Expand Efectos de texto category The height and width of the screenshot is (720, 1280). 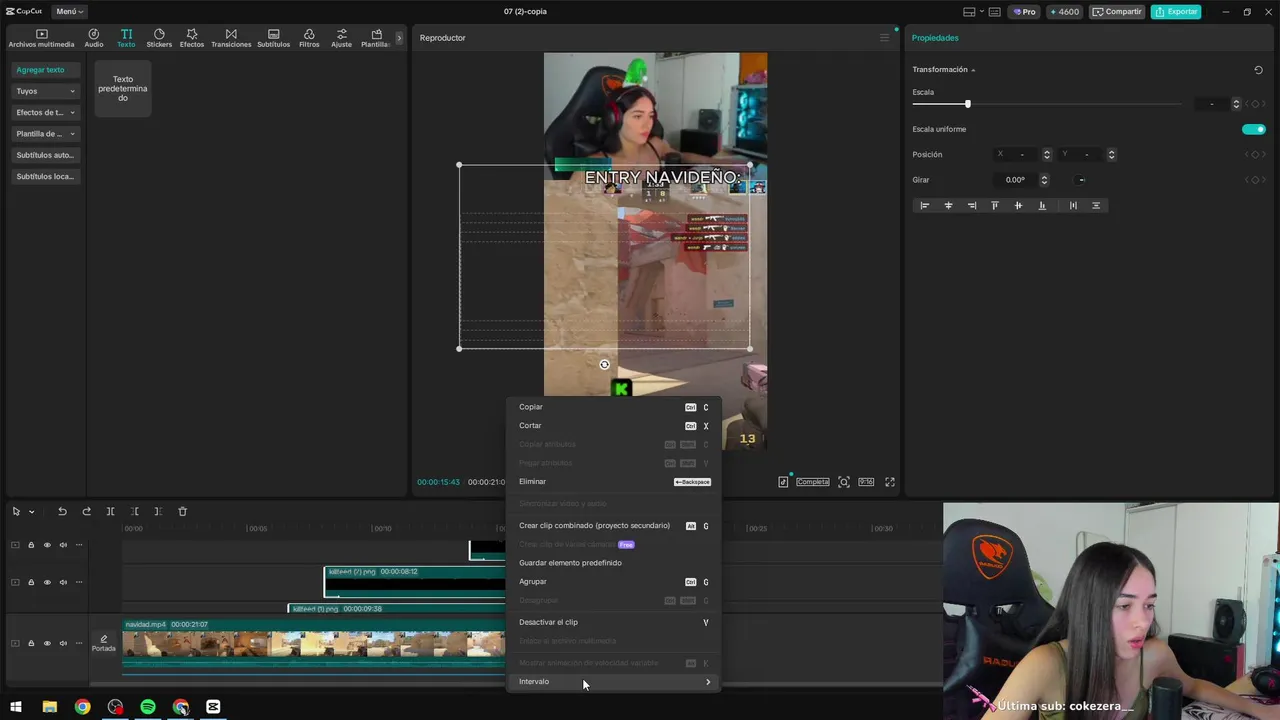click(45, 112)
